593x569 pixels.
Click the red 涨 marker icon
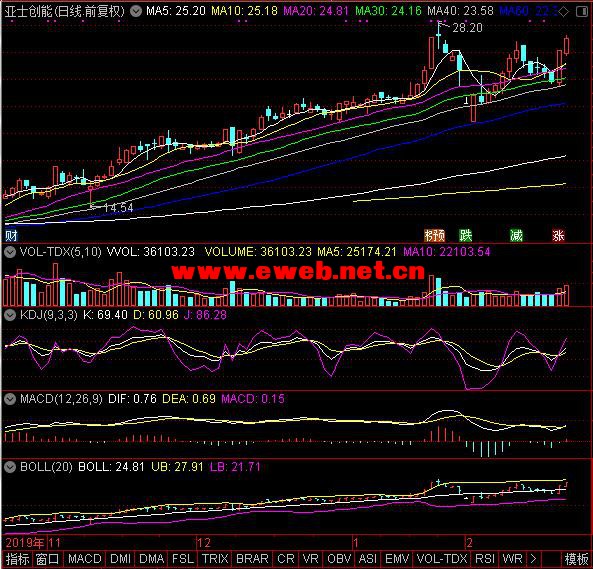[x=558, y=236]
